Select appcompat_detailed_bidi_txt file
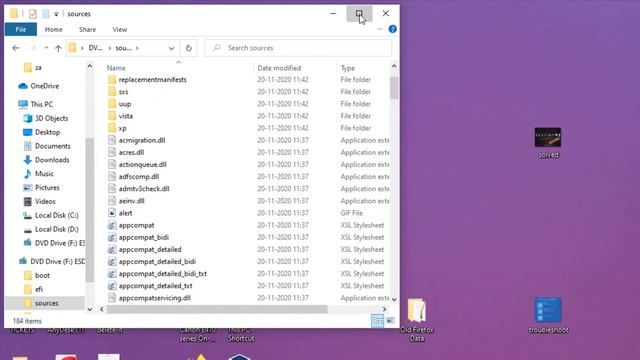The height and width of the screenshot is (360, 640). point(162,274)
